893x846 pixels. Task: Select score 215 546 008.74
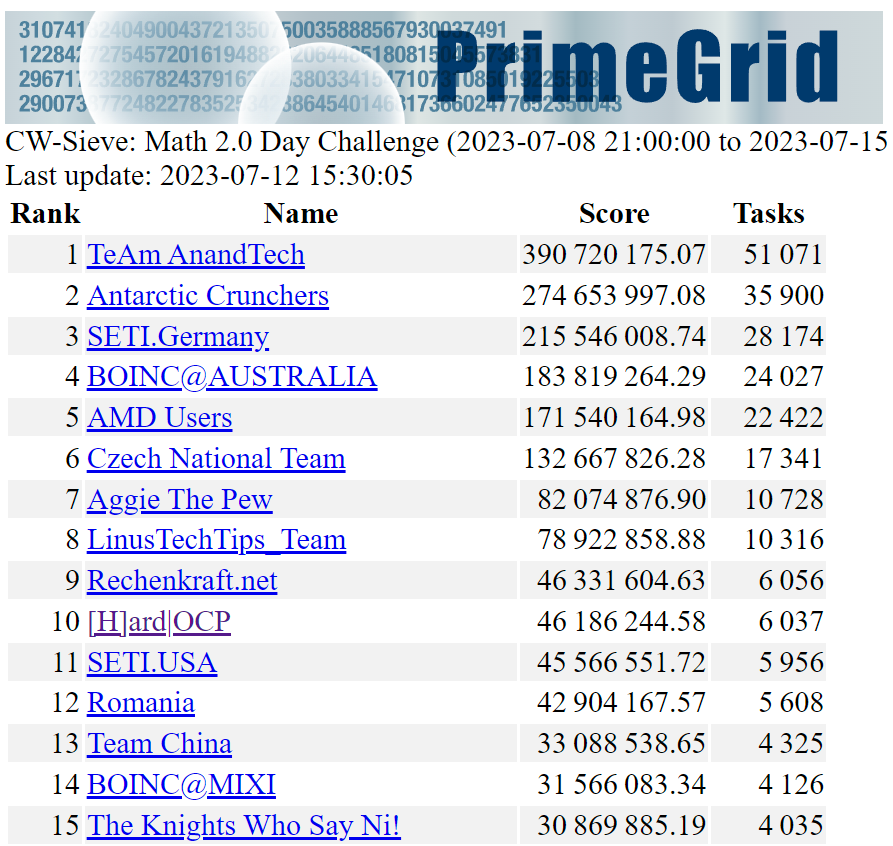614,336
